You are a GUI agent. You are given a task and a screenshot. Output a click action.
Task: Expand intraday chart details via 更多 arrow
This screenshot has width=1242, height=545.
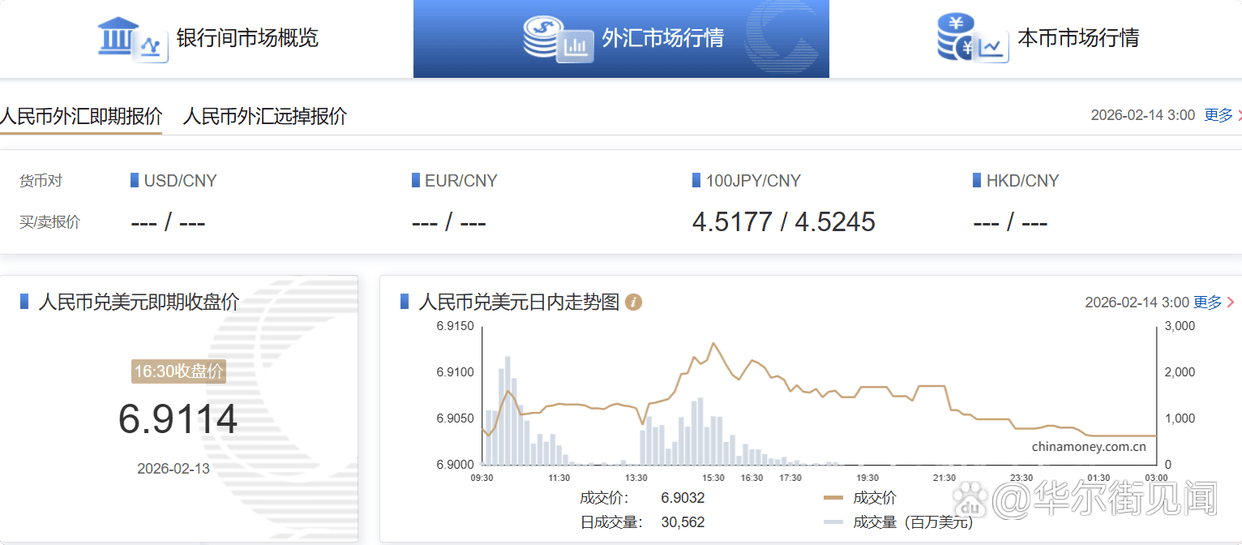1213,302
